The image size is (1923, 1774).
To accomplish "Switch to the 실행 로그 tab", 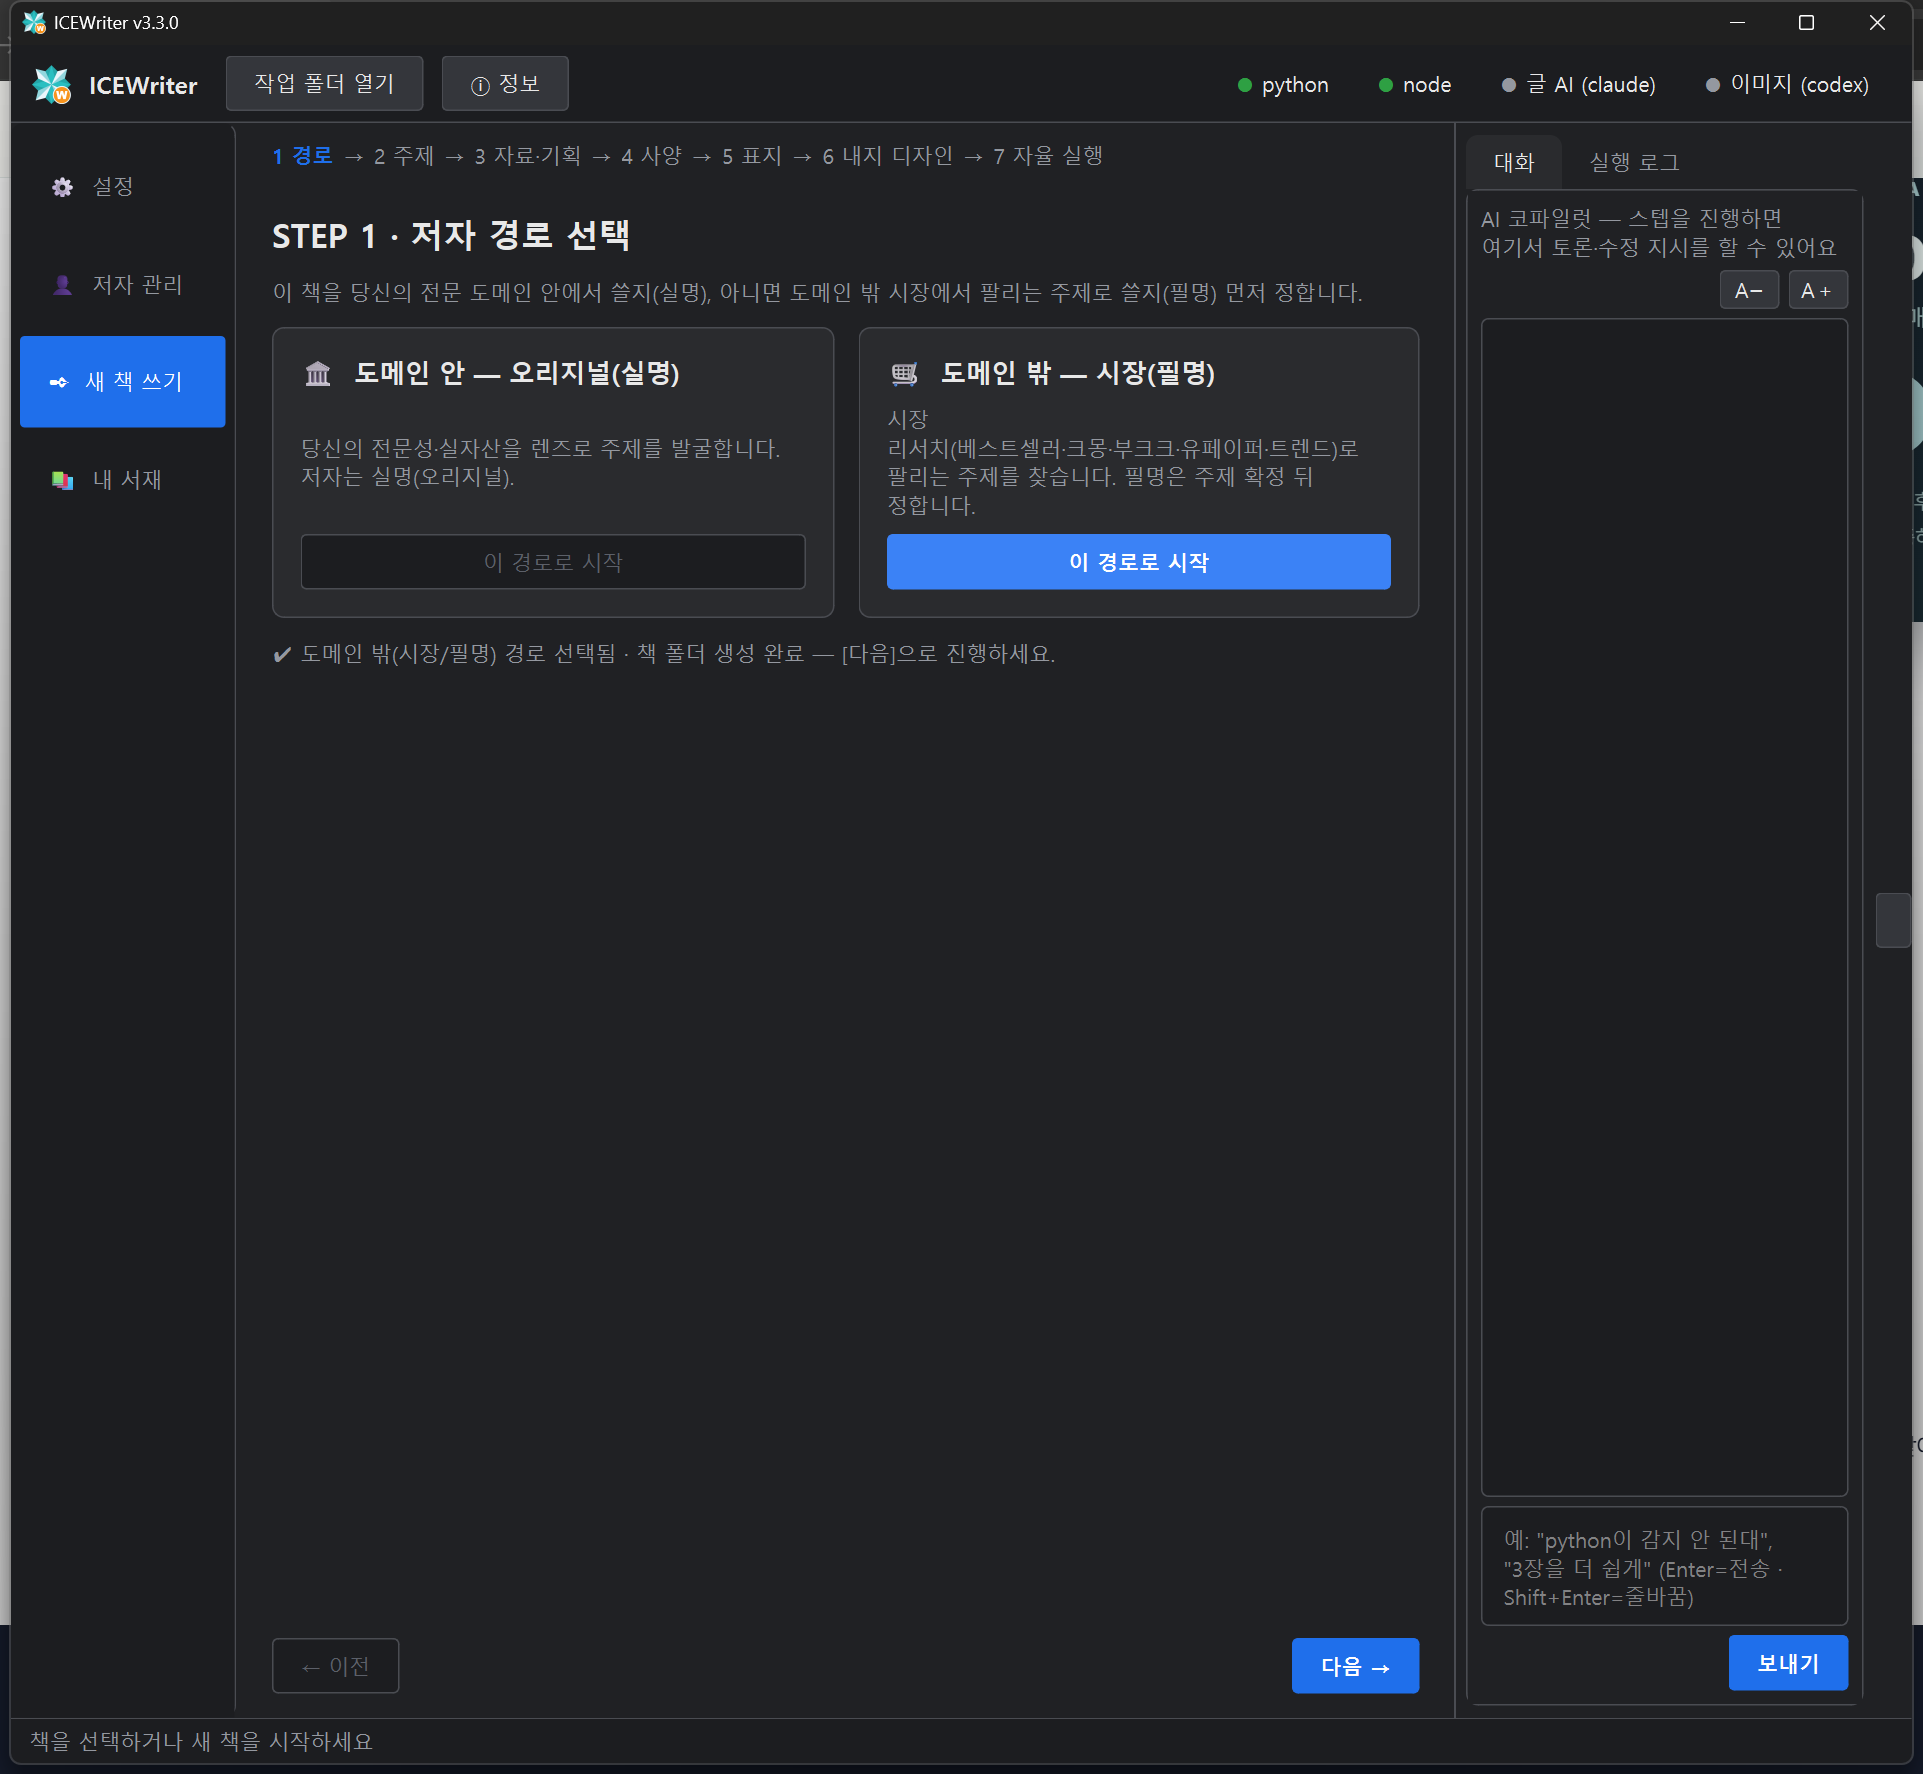I will (1635, 162).
